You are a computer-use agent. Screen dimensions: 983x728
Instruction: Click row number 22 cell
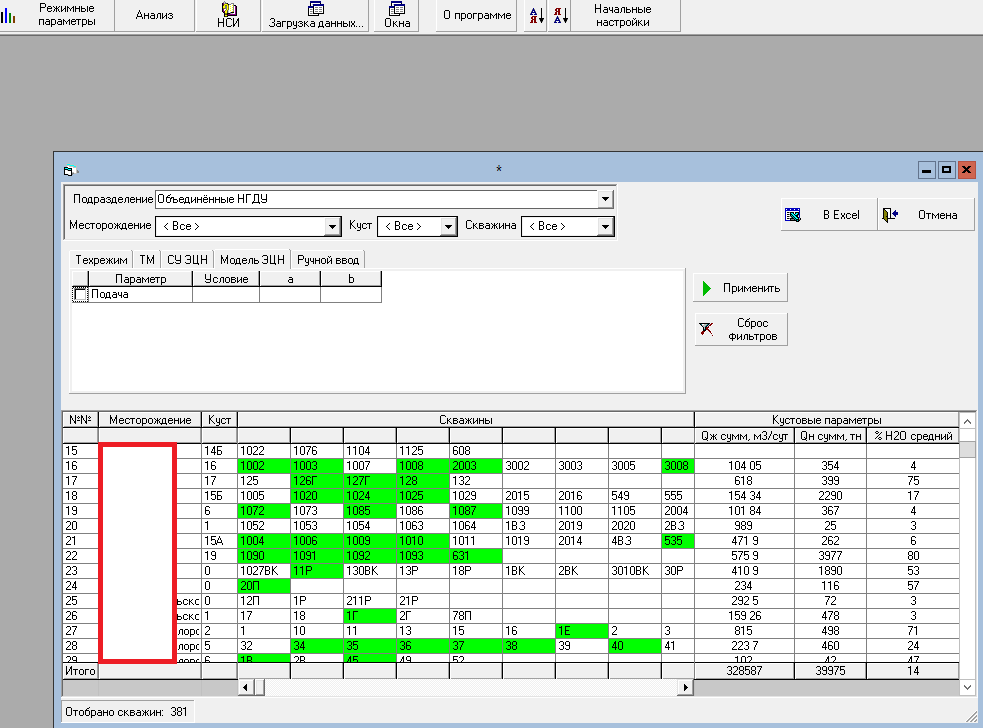pyautogui.click(x=80, y=556)
